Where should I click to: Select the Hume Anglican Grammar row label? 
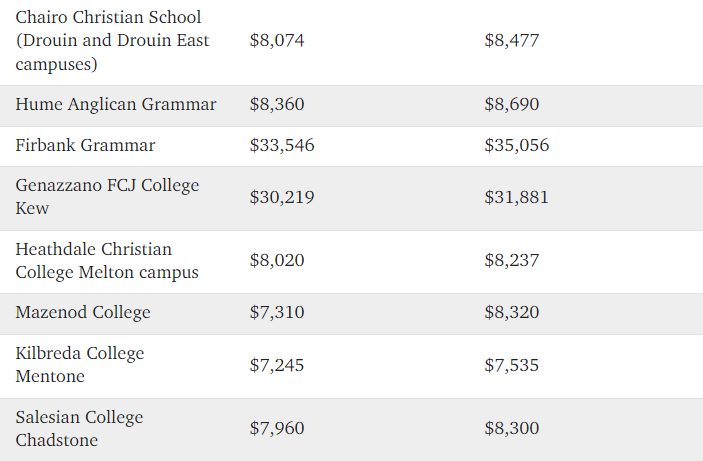tap(116, 105)
